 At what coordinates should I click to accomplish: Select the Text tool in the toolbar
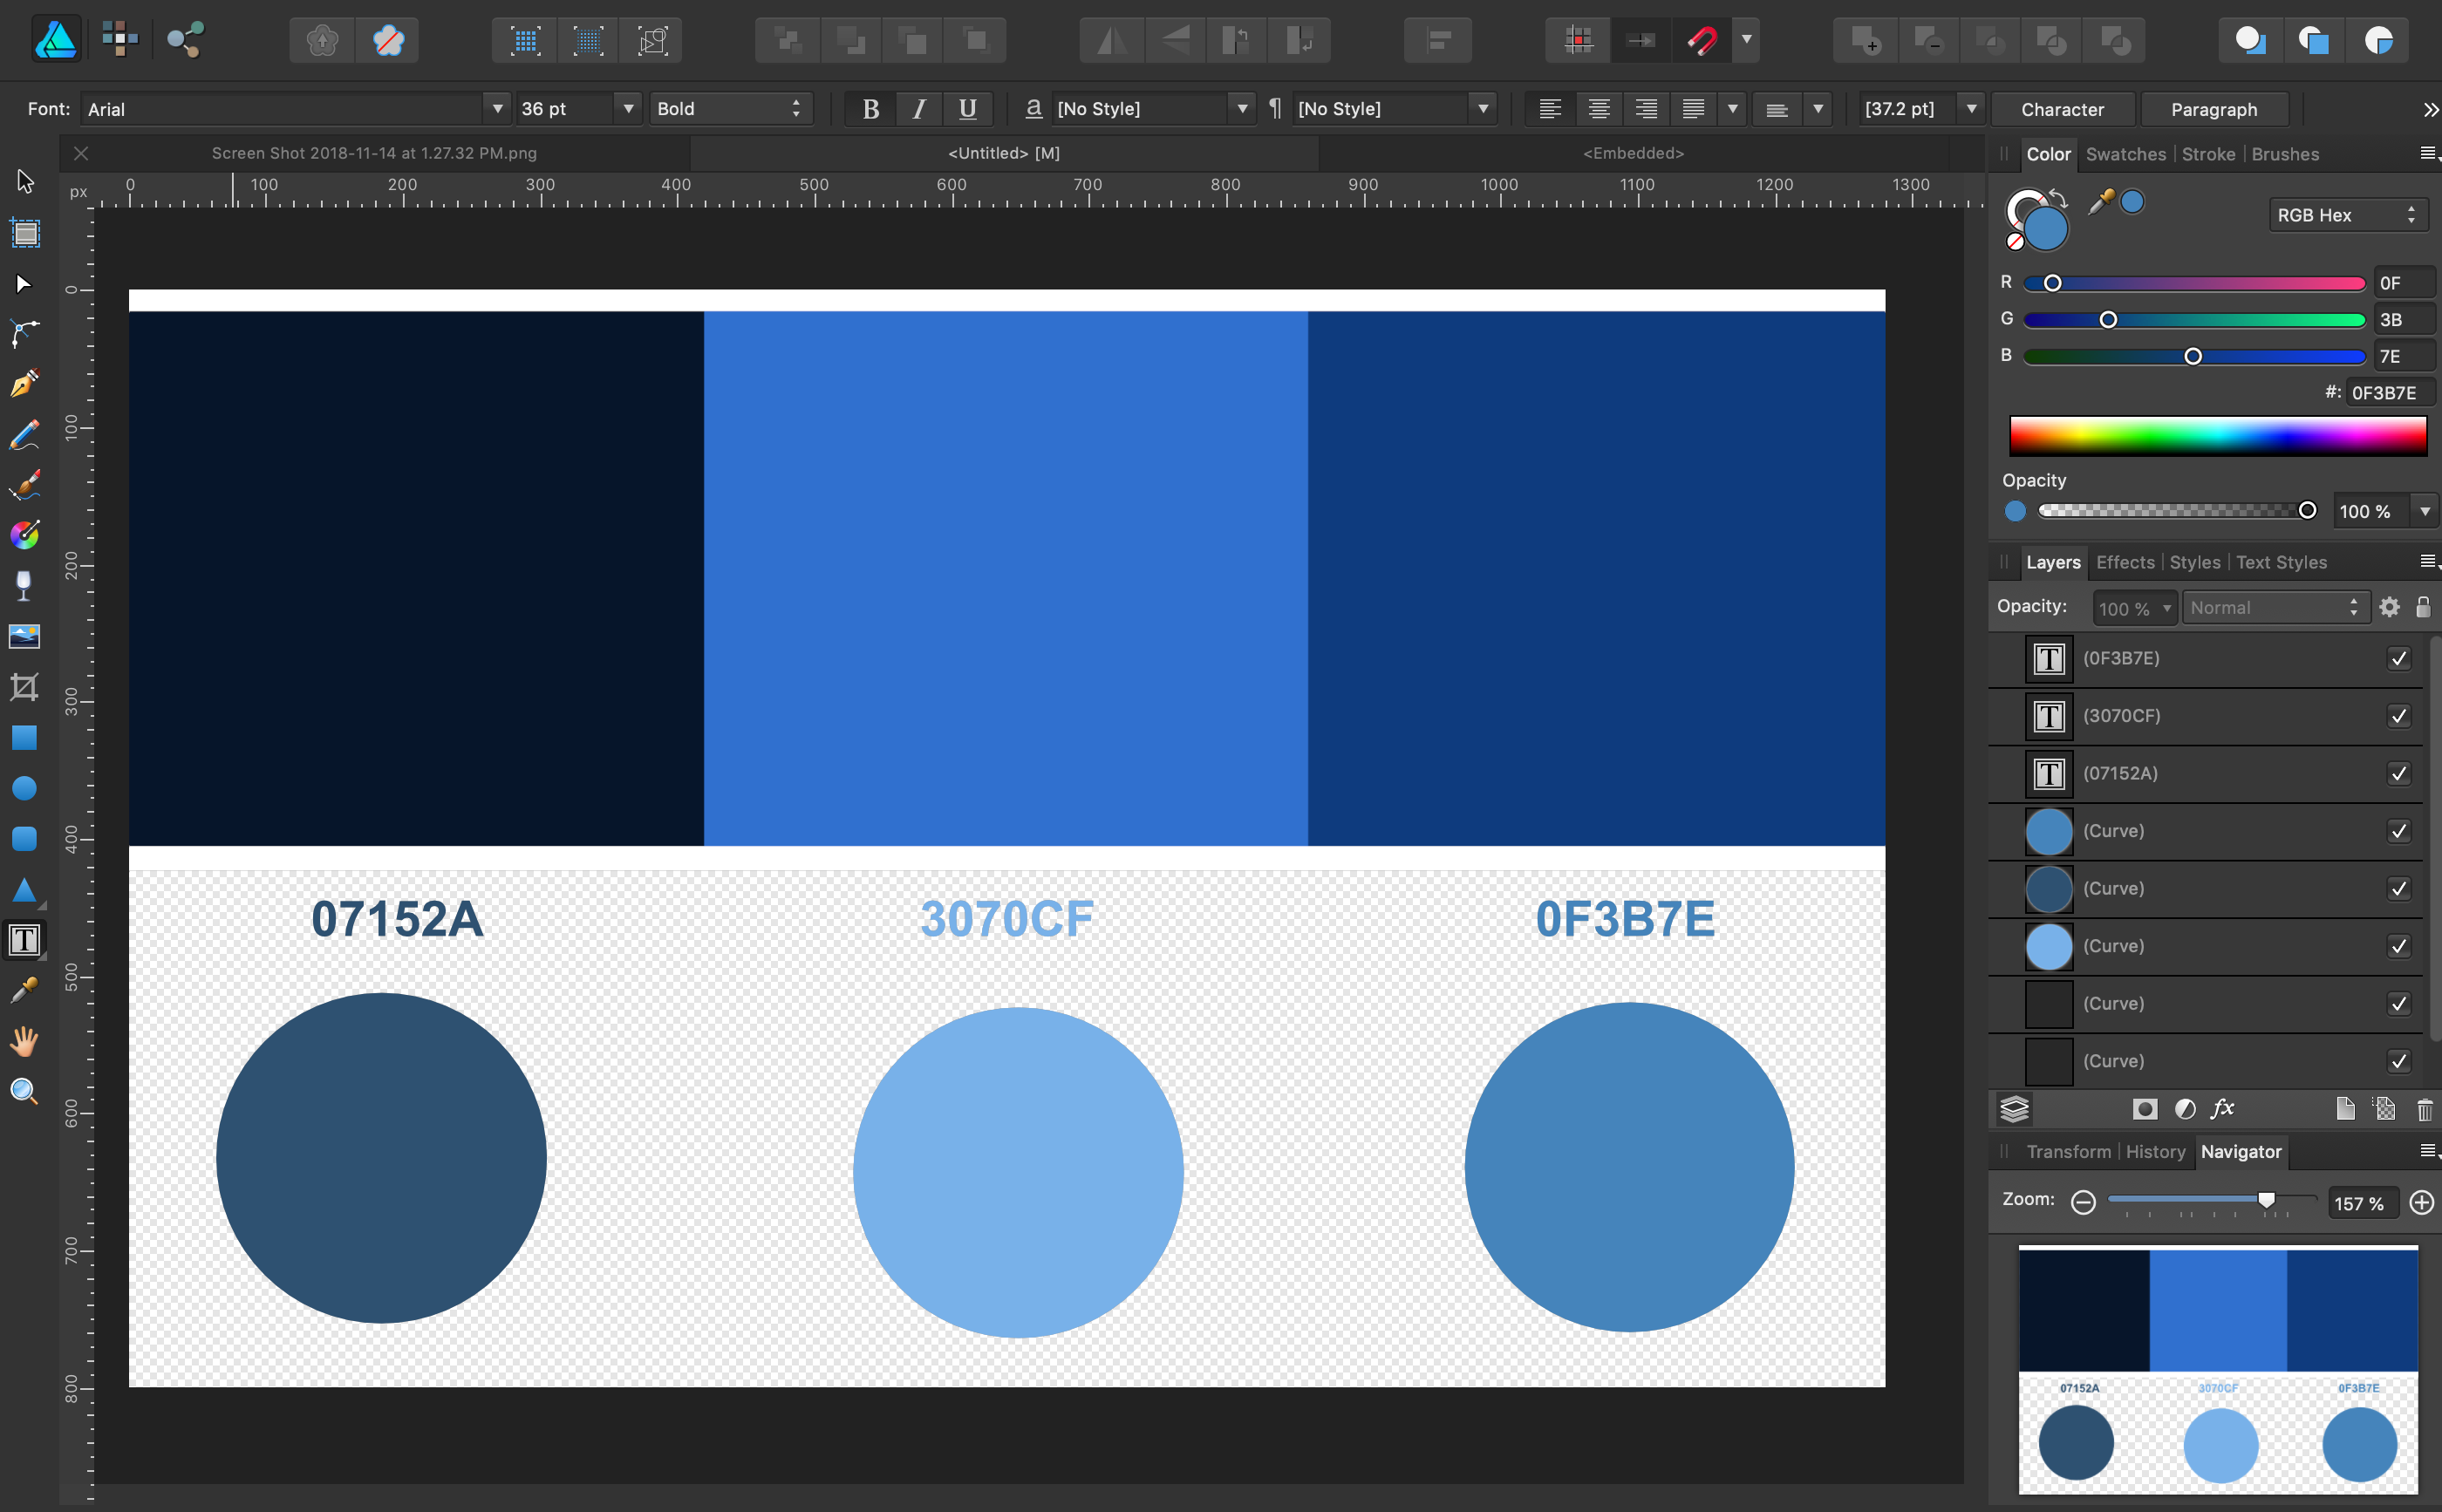pos(24,939)
